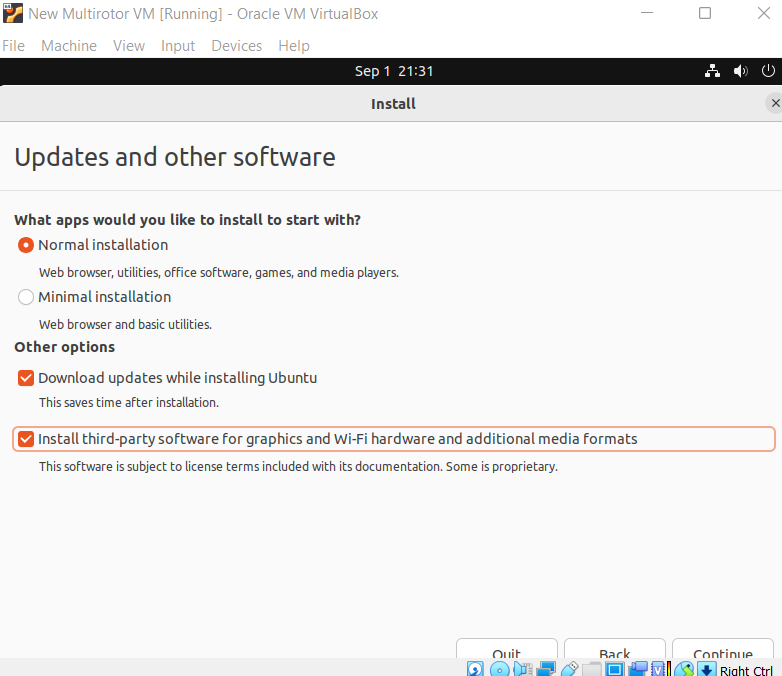Click the Sep 1 21:31 clock

(x=393, y=71)
